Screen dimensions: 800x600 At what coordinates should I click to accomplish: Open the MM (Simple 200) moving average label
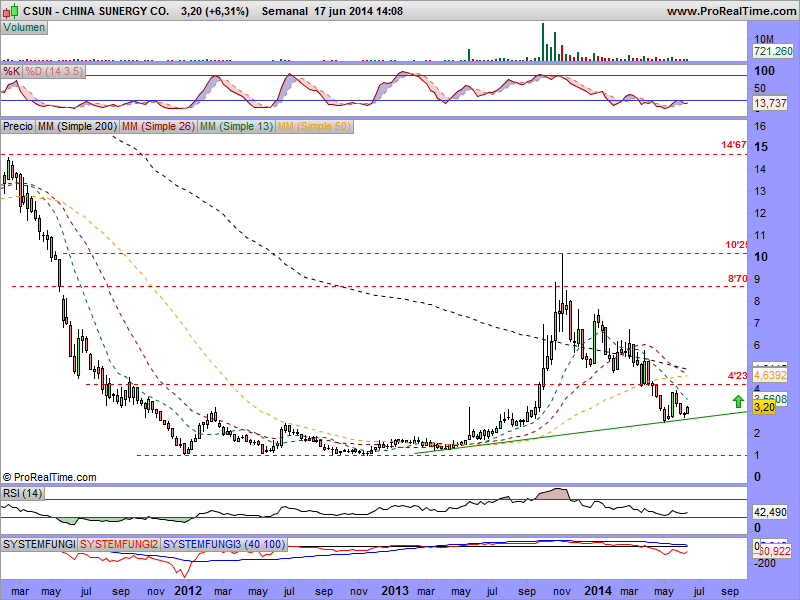pos(77,126)
